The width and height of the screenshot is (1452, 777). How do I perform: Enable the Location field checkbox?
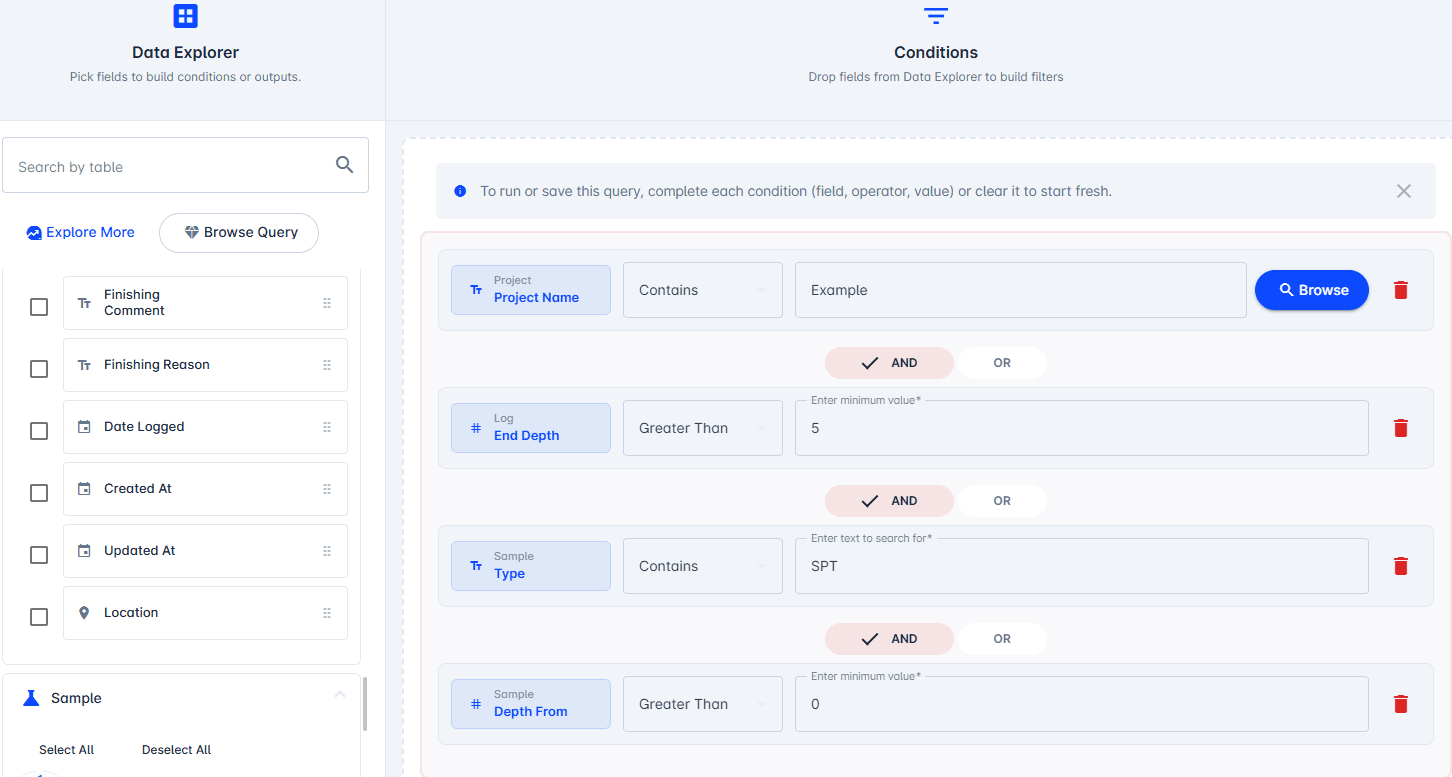click(x=39, y=617)
